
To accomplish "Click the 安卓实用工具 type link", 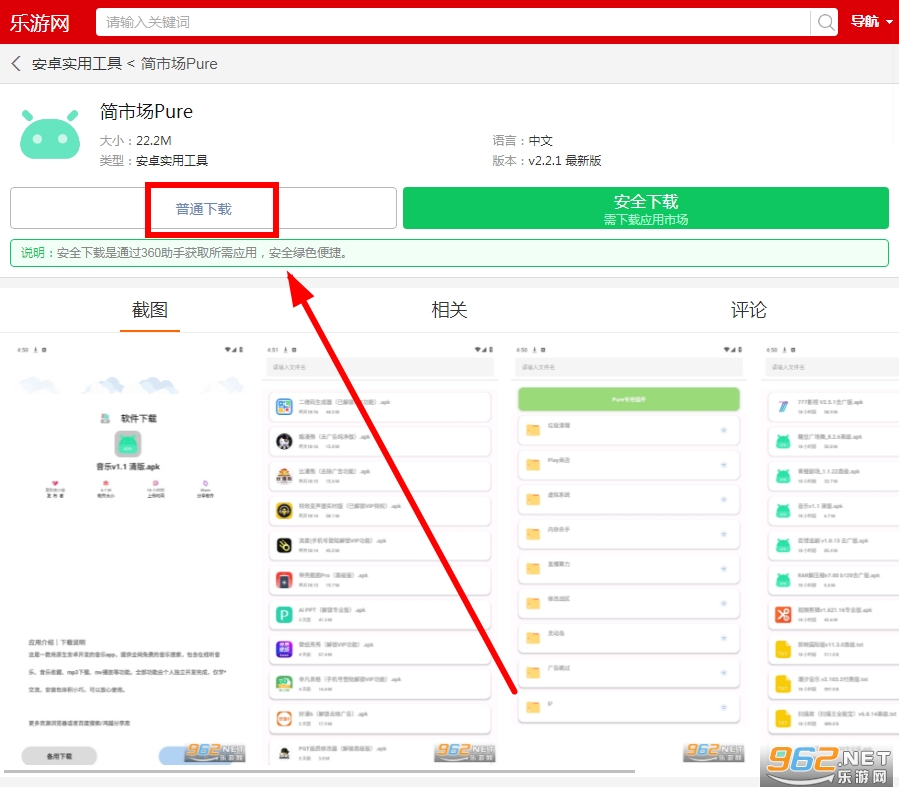I will (x=172, y=161).
